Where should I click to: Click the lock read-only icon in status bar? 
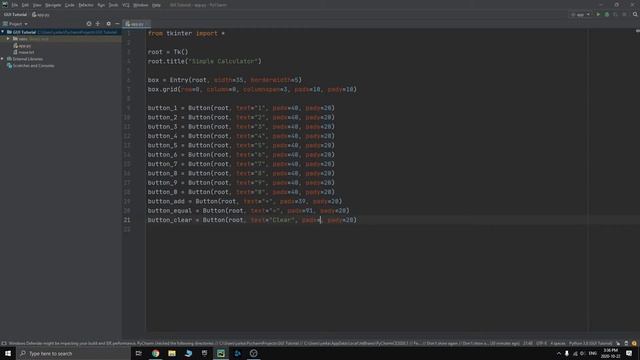click(626, 344)
